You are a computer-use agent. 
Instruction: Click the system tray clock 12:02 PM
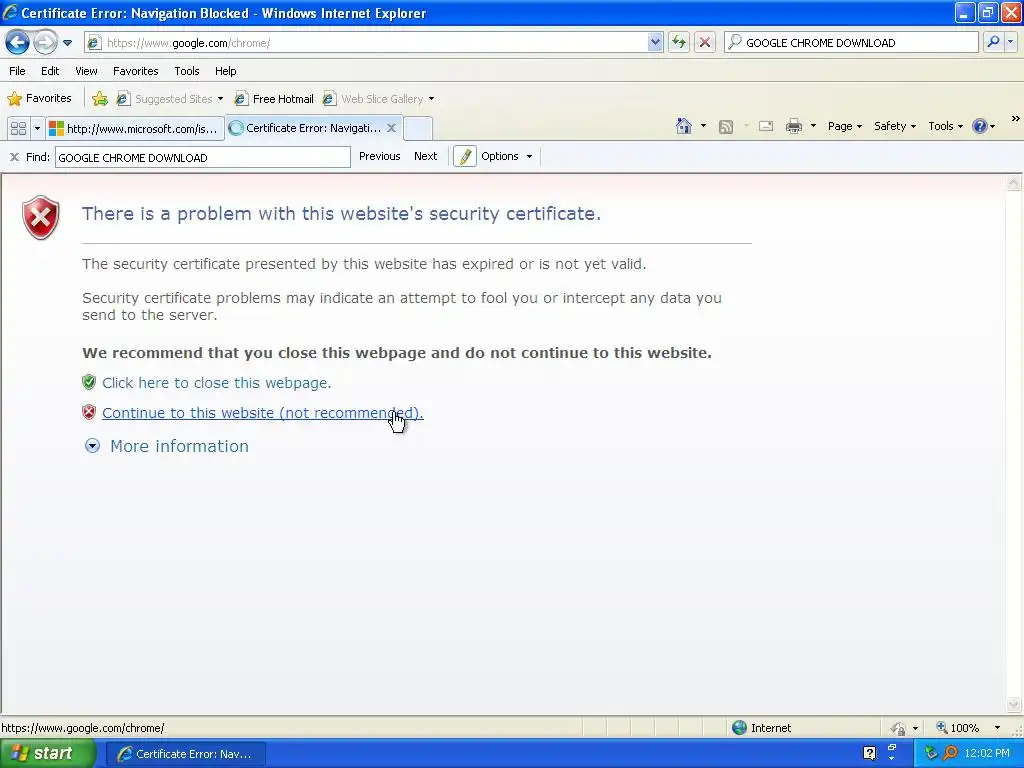click(987, 754)
